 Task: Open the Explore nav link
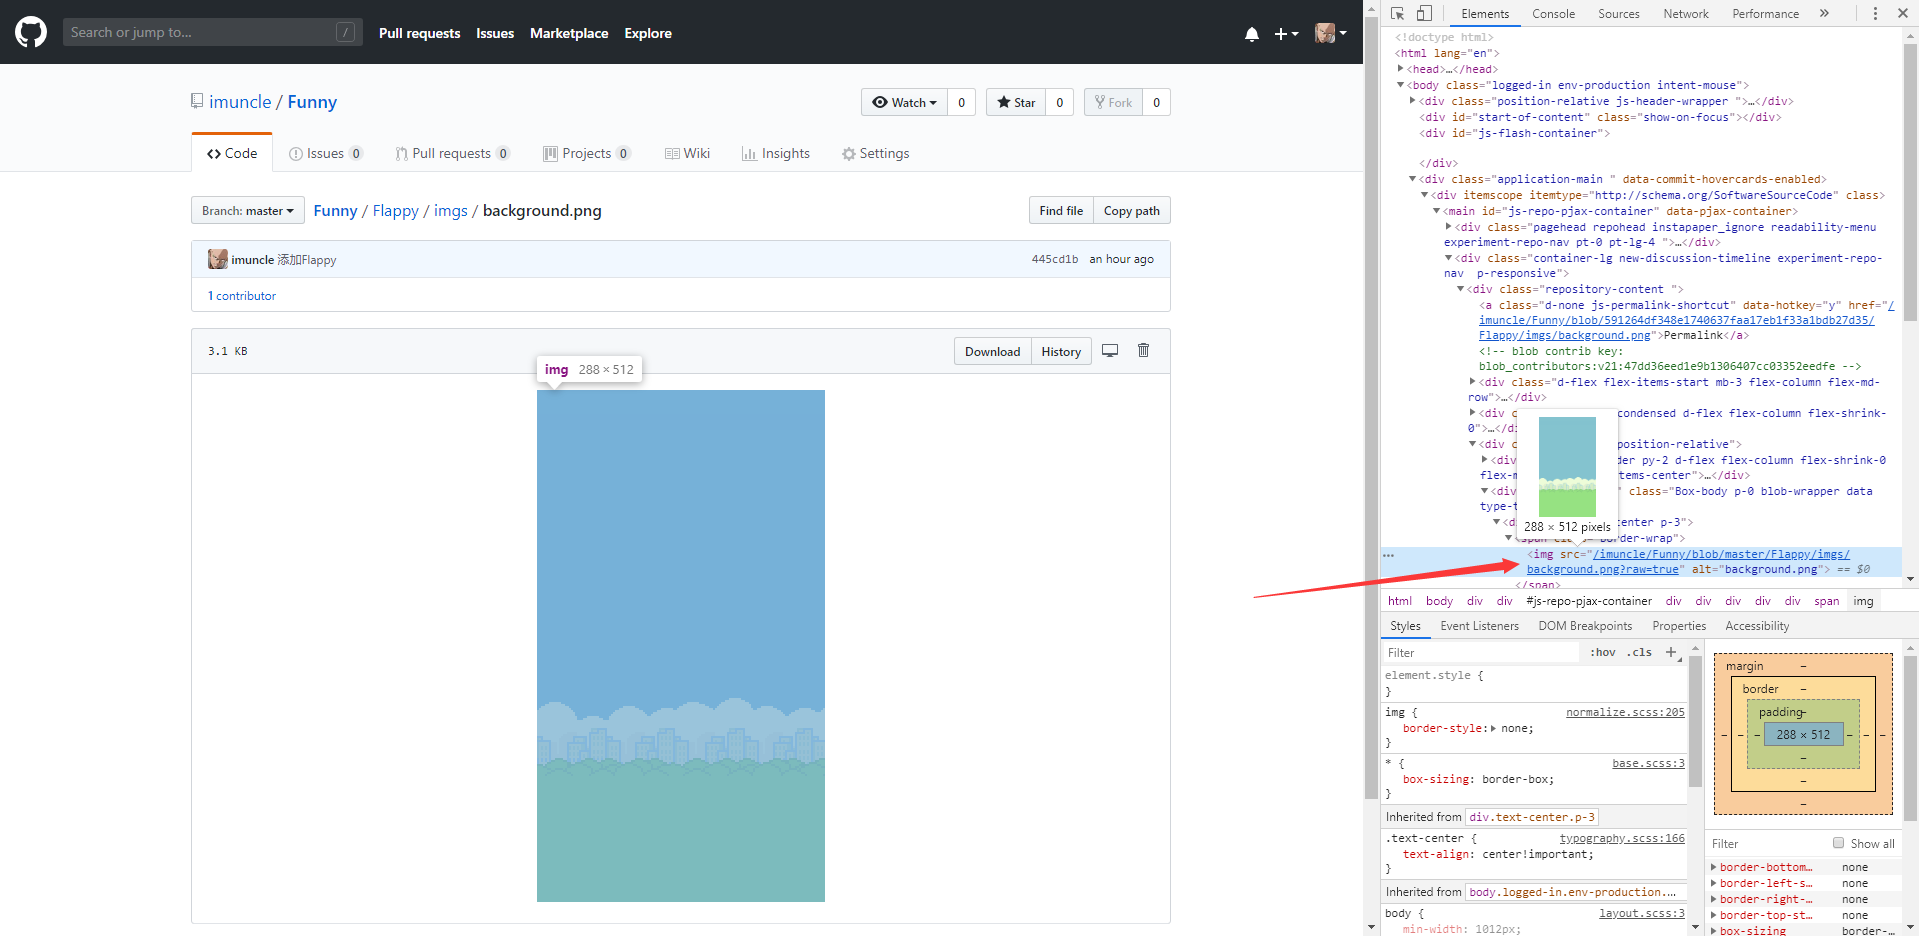(648, 33)
